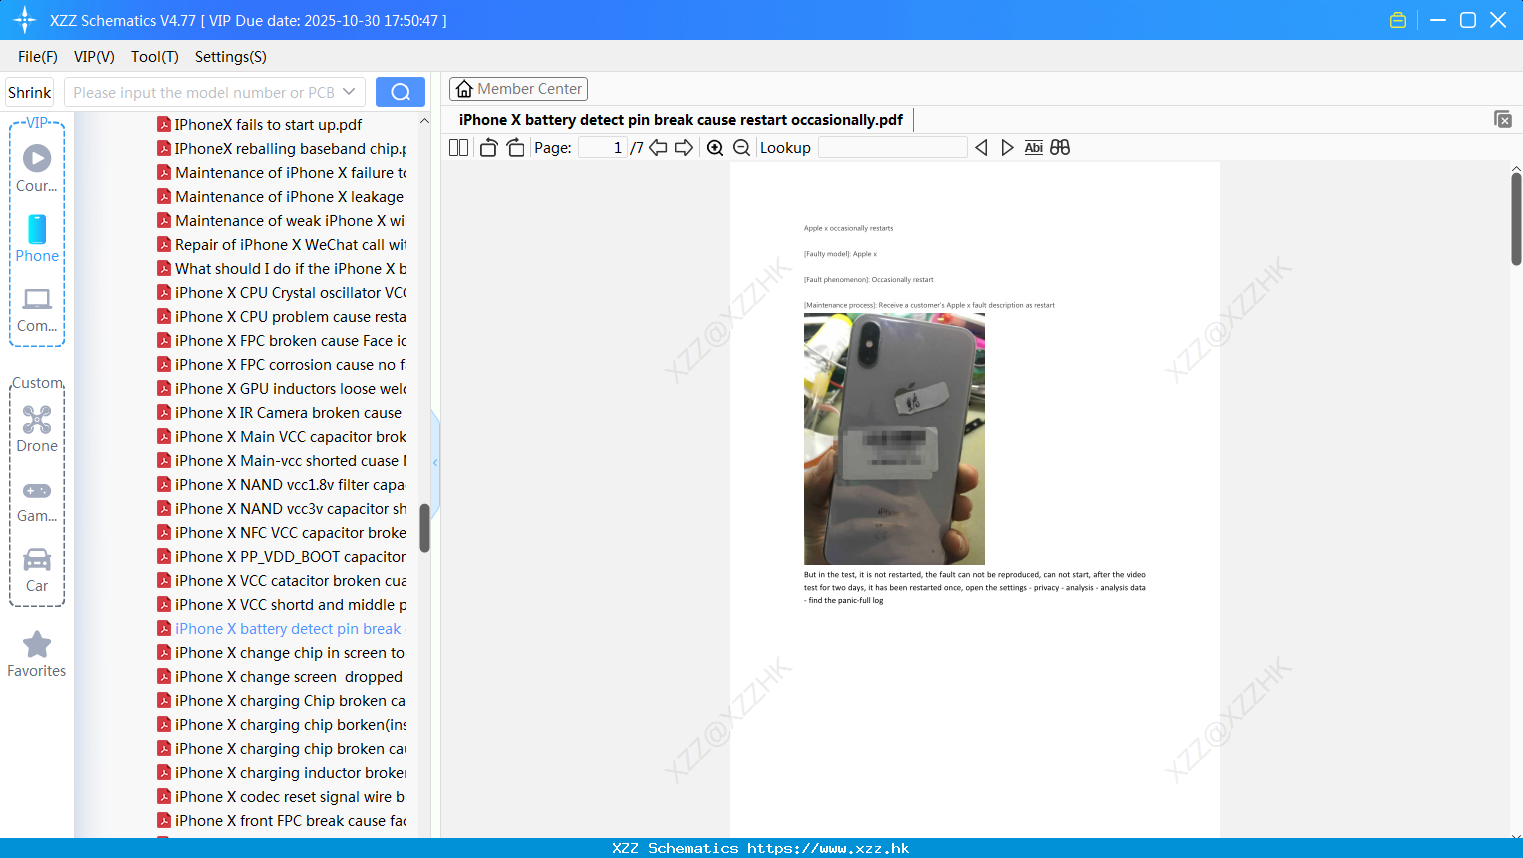
Task: Go to the next PDF page
Action: [684, 148]
